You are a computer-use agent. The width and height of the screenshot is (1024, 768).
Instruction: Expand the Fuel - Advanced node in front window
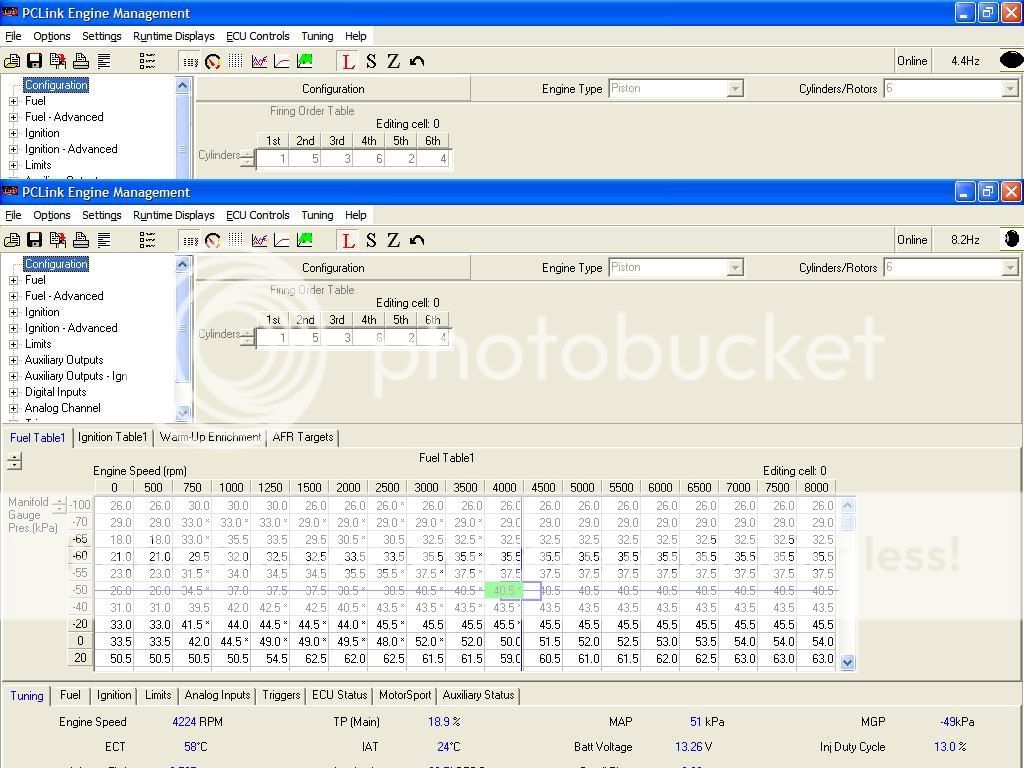click(x=13, y=296)
